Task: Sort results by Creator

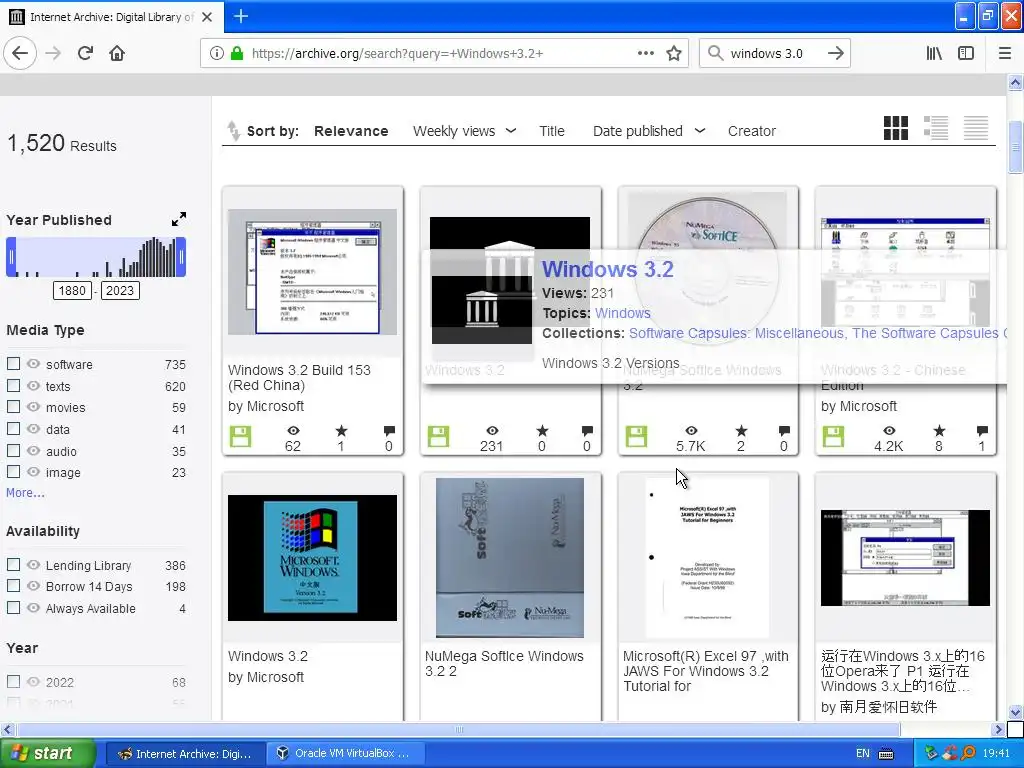Action: [x=752, y=131]
